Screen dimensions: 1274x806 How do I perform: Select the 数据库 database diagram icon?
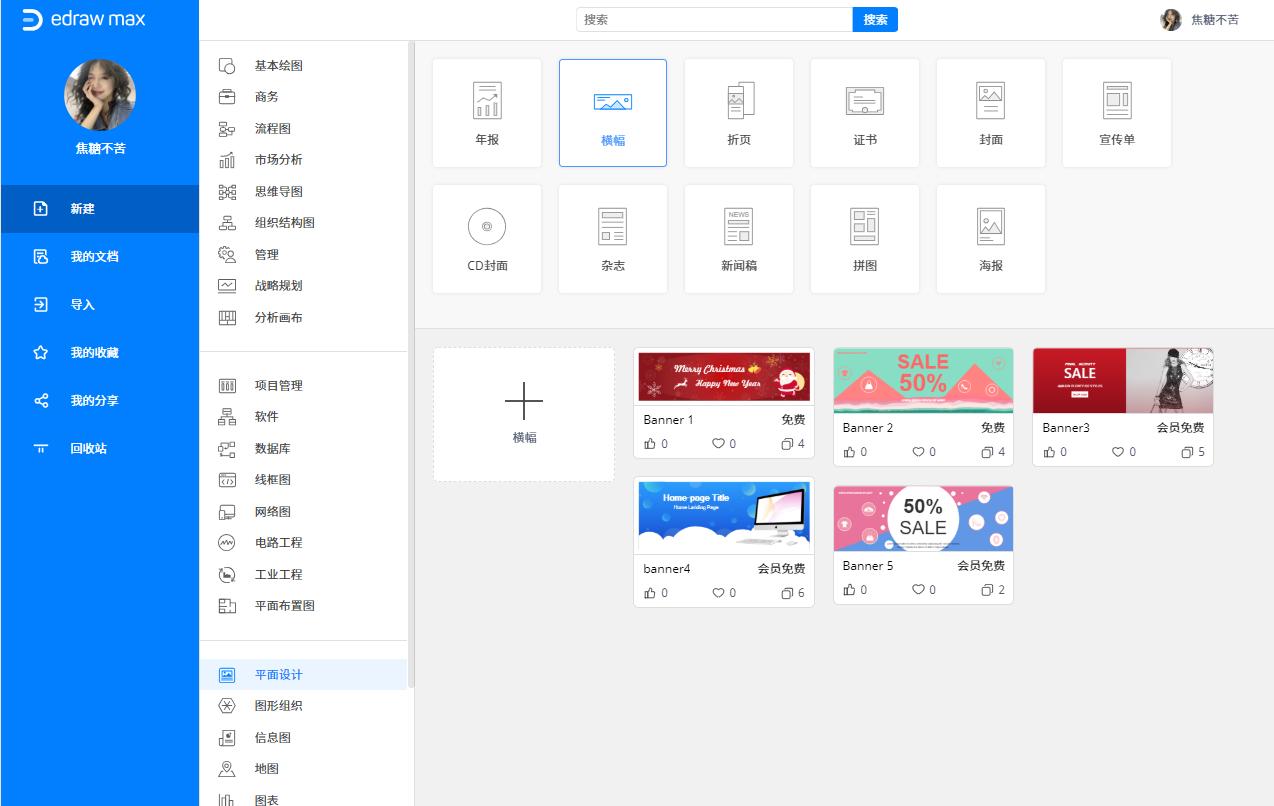(225, 448)
